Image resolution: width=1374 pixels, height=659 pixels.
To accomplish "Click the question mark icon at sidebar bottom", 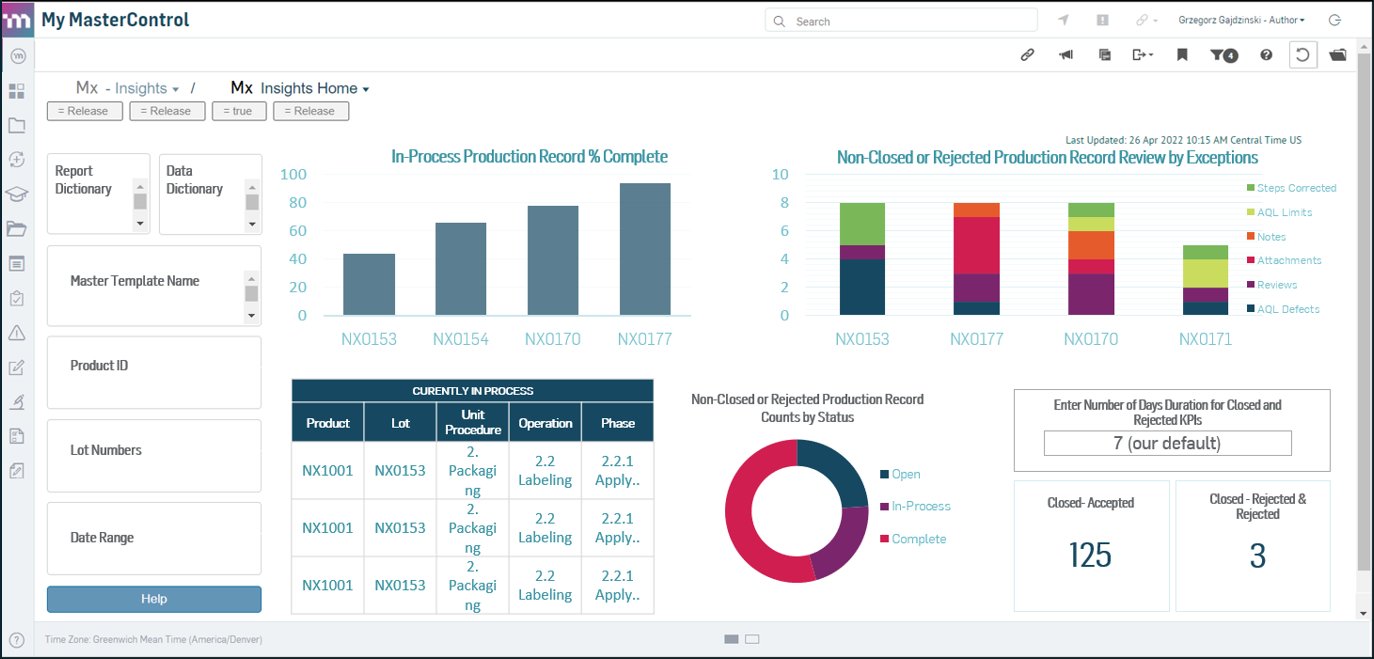I will click(x=17, y=640).
